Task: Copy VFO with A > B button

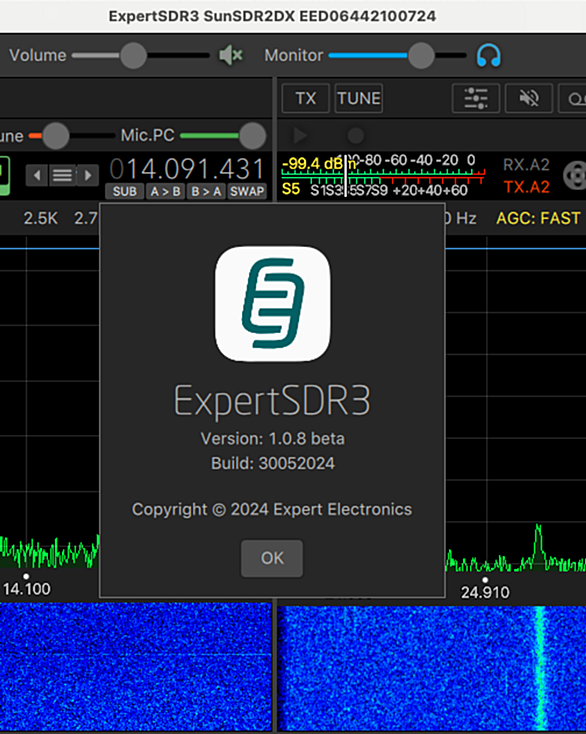Action: pos(165,191)
